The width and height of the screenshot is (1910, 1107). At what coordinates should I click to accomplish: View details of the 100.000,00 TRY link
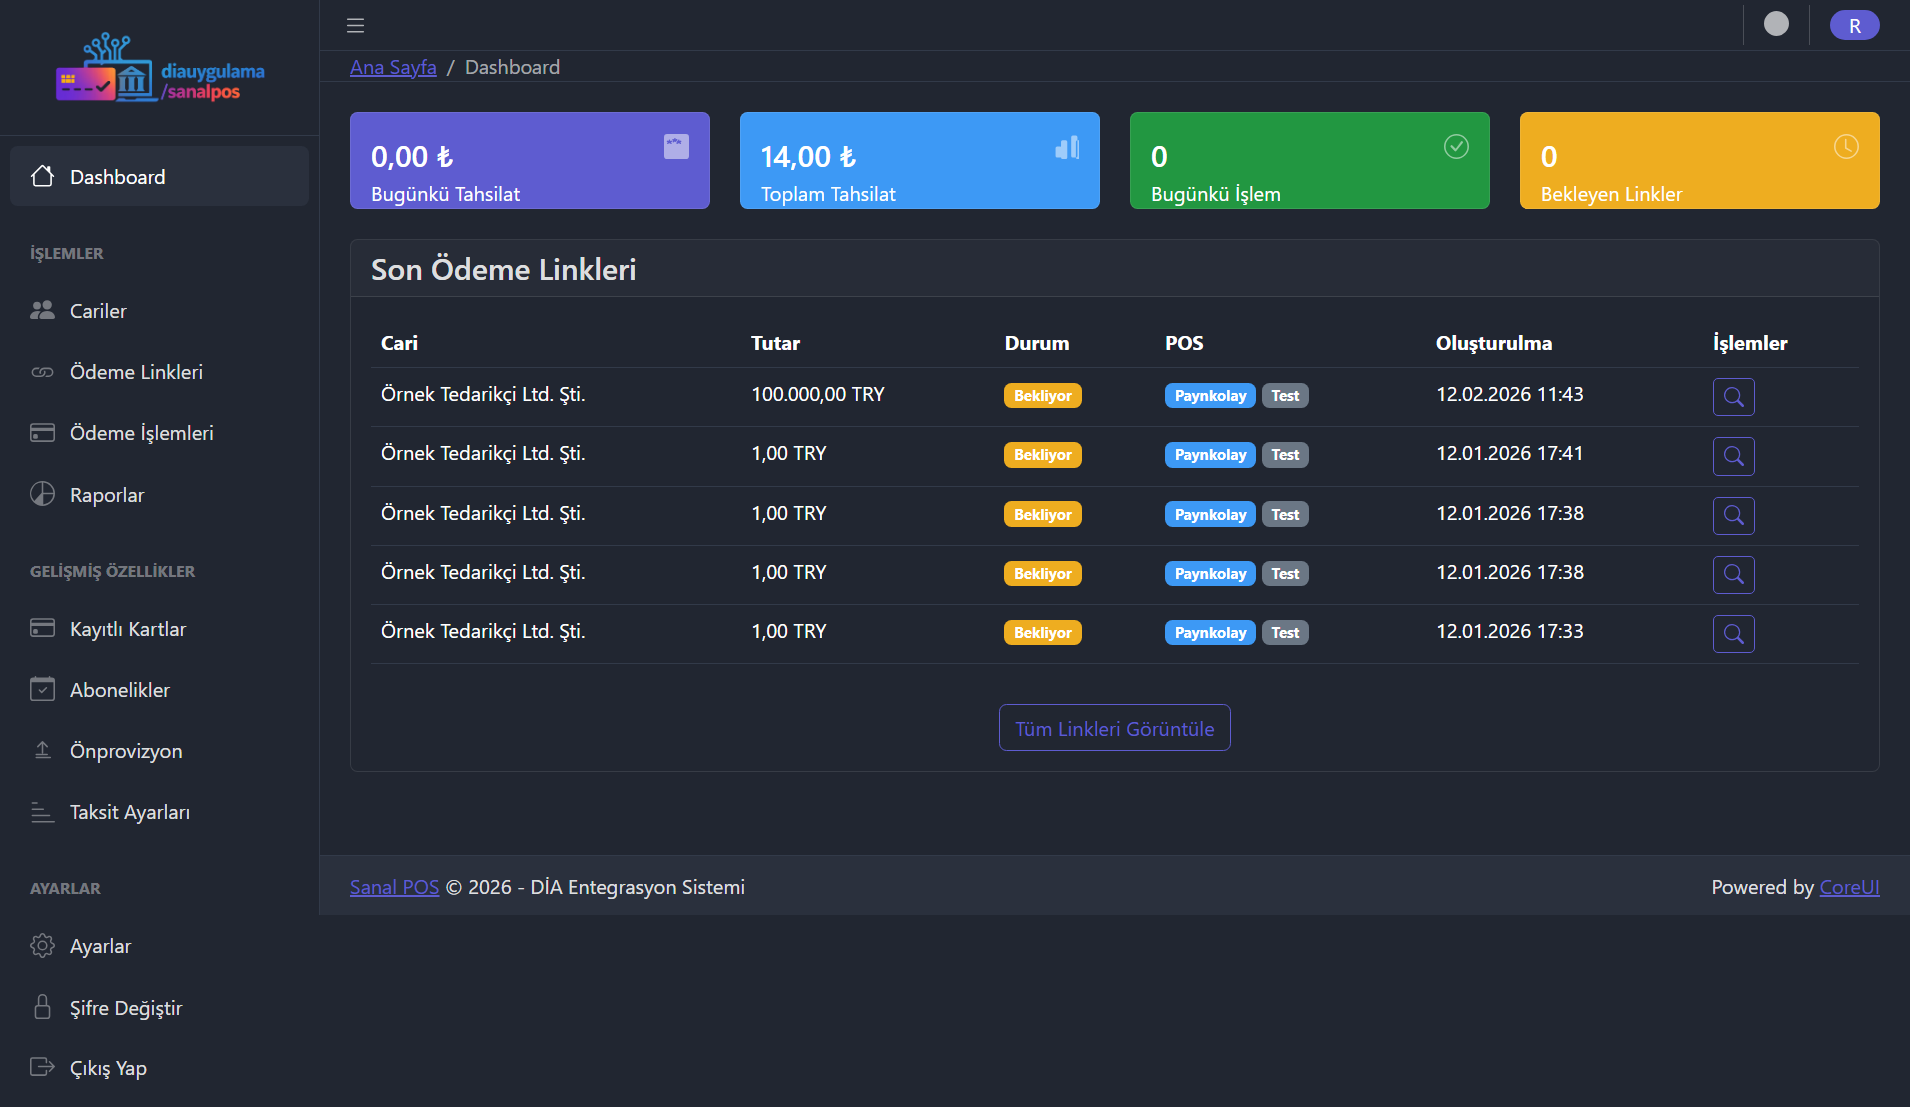1733,397
